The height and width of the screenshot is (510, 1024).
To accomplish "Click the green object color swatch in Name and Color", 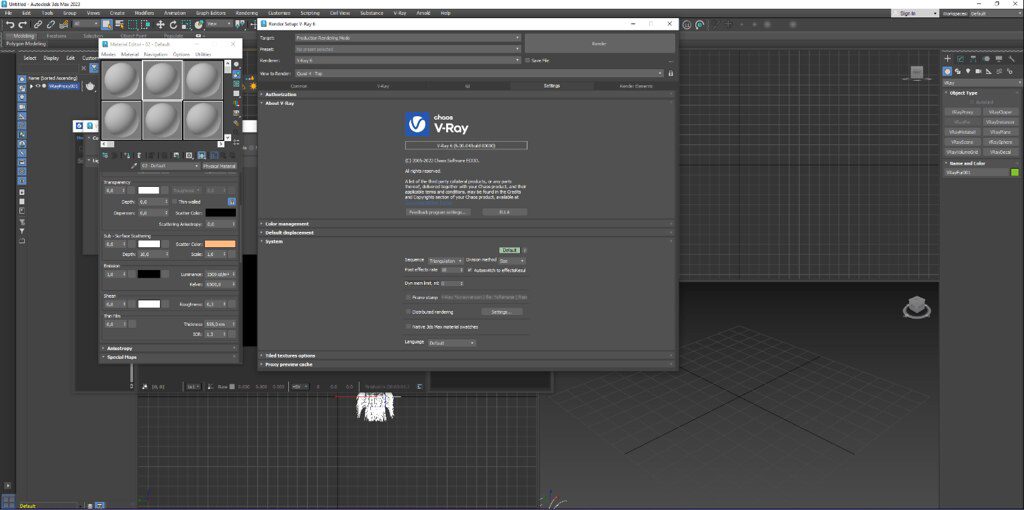I will point(1014,172).
